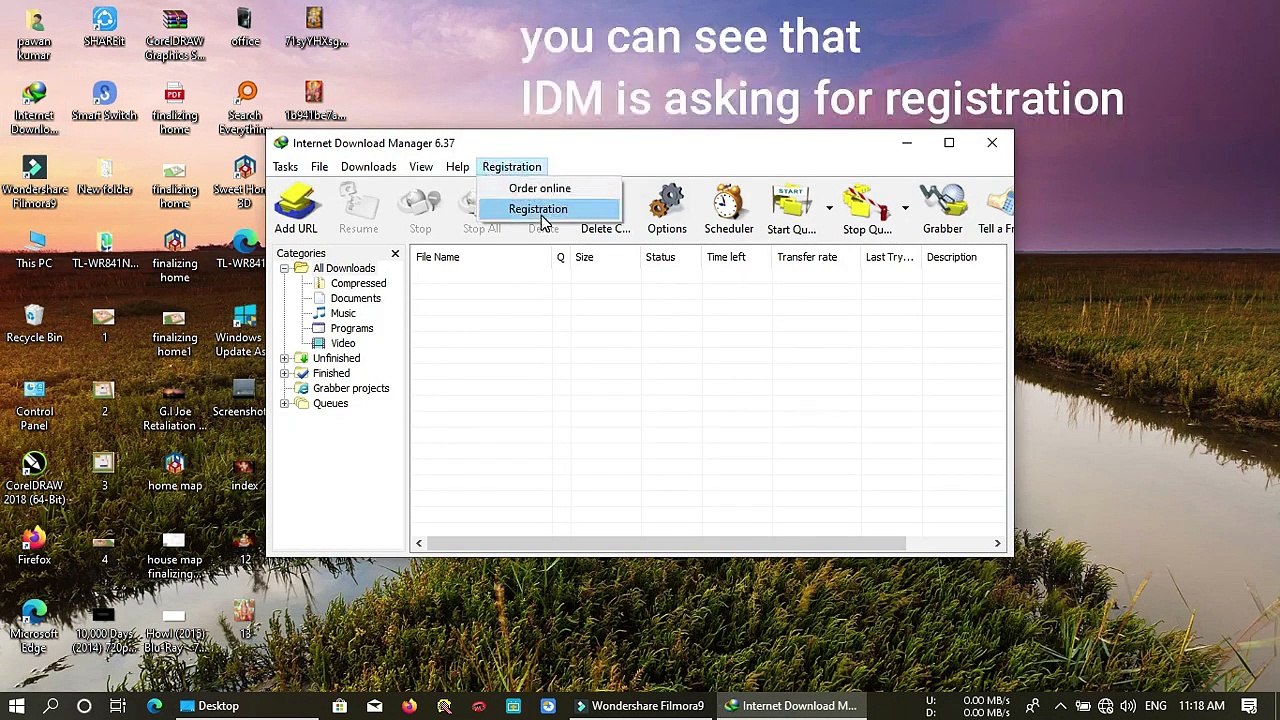
Task: Collapse the All Downloads tree node
Action: [x=285, y=268]
